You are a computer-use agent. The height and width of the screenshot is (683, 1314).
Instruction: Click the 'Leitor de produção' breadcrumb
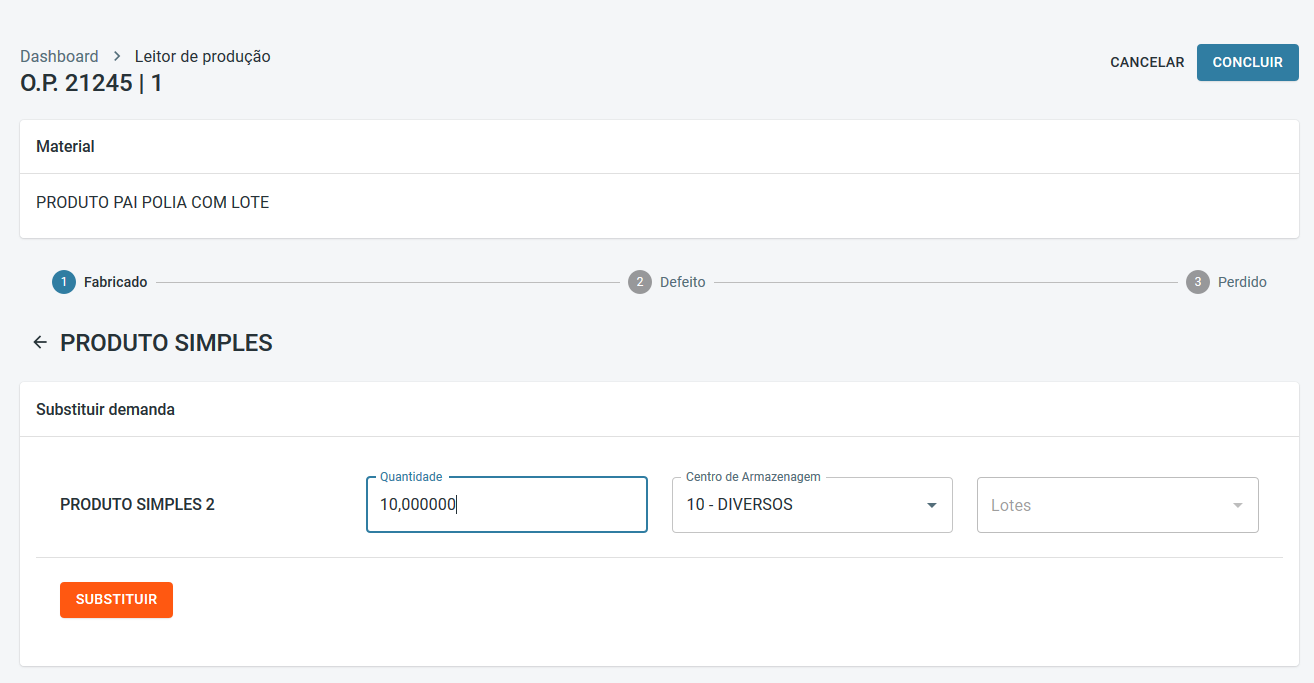[x=203, y=57]
